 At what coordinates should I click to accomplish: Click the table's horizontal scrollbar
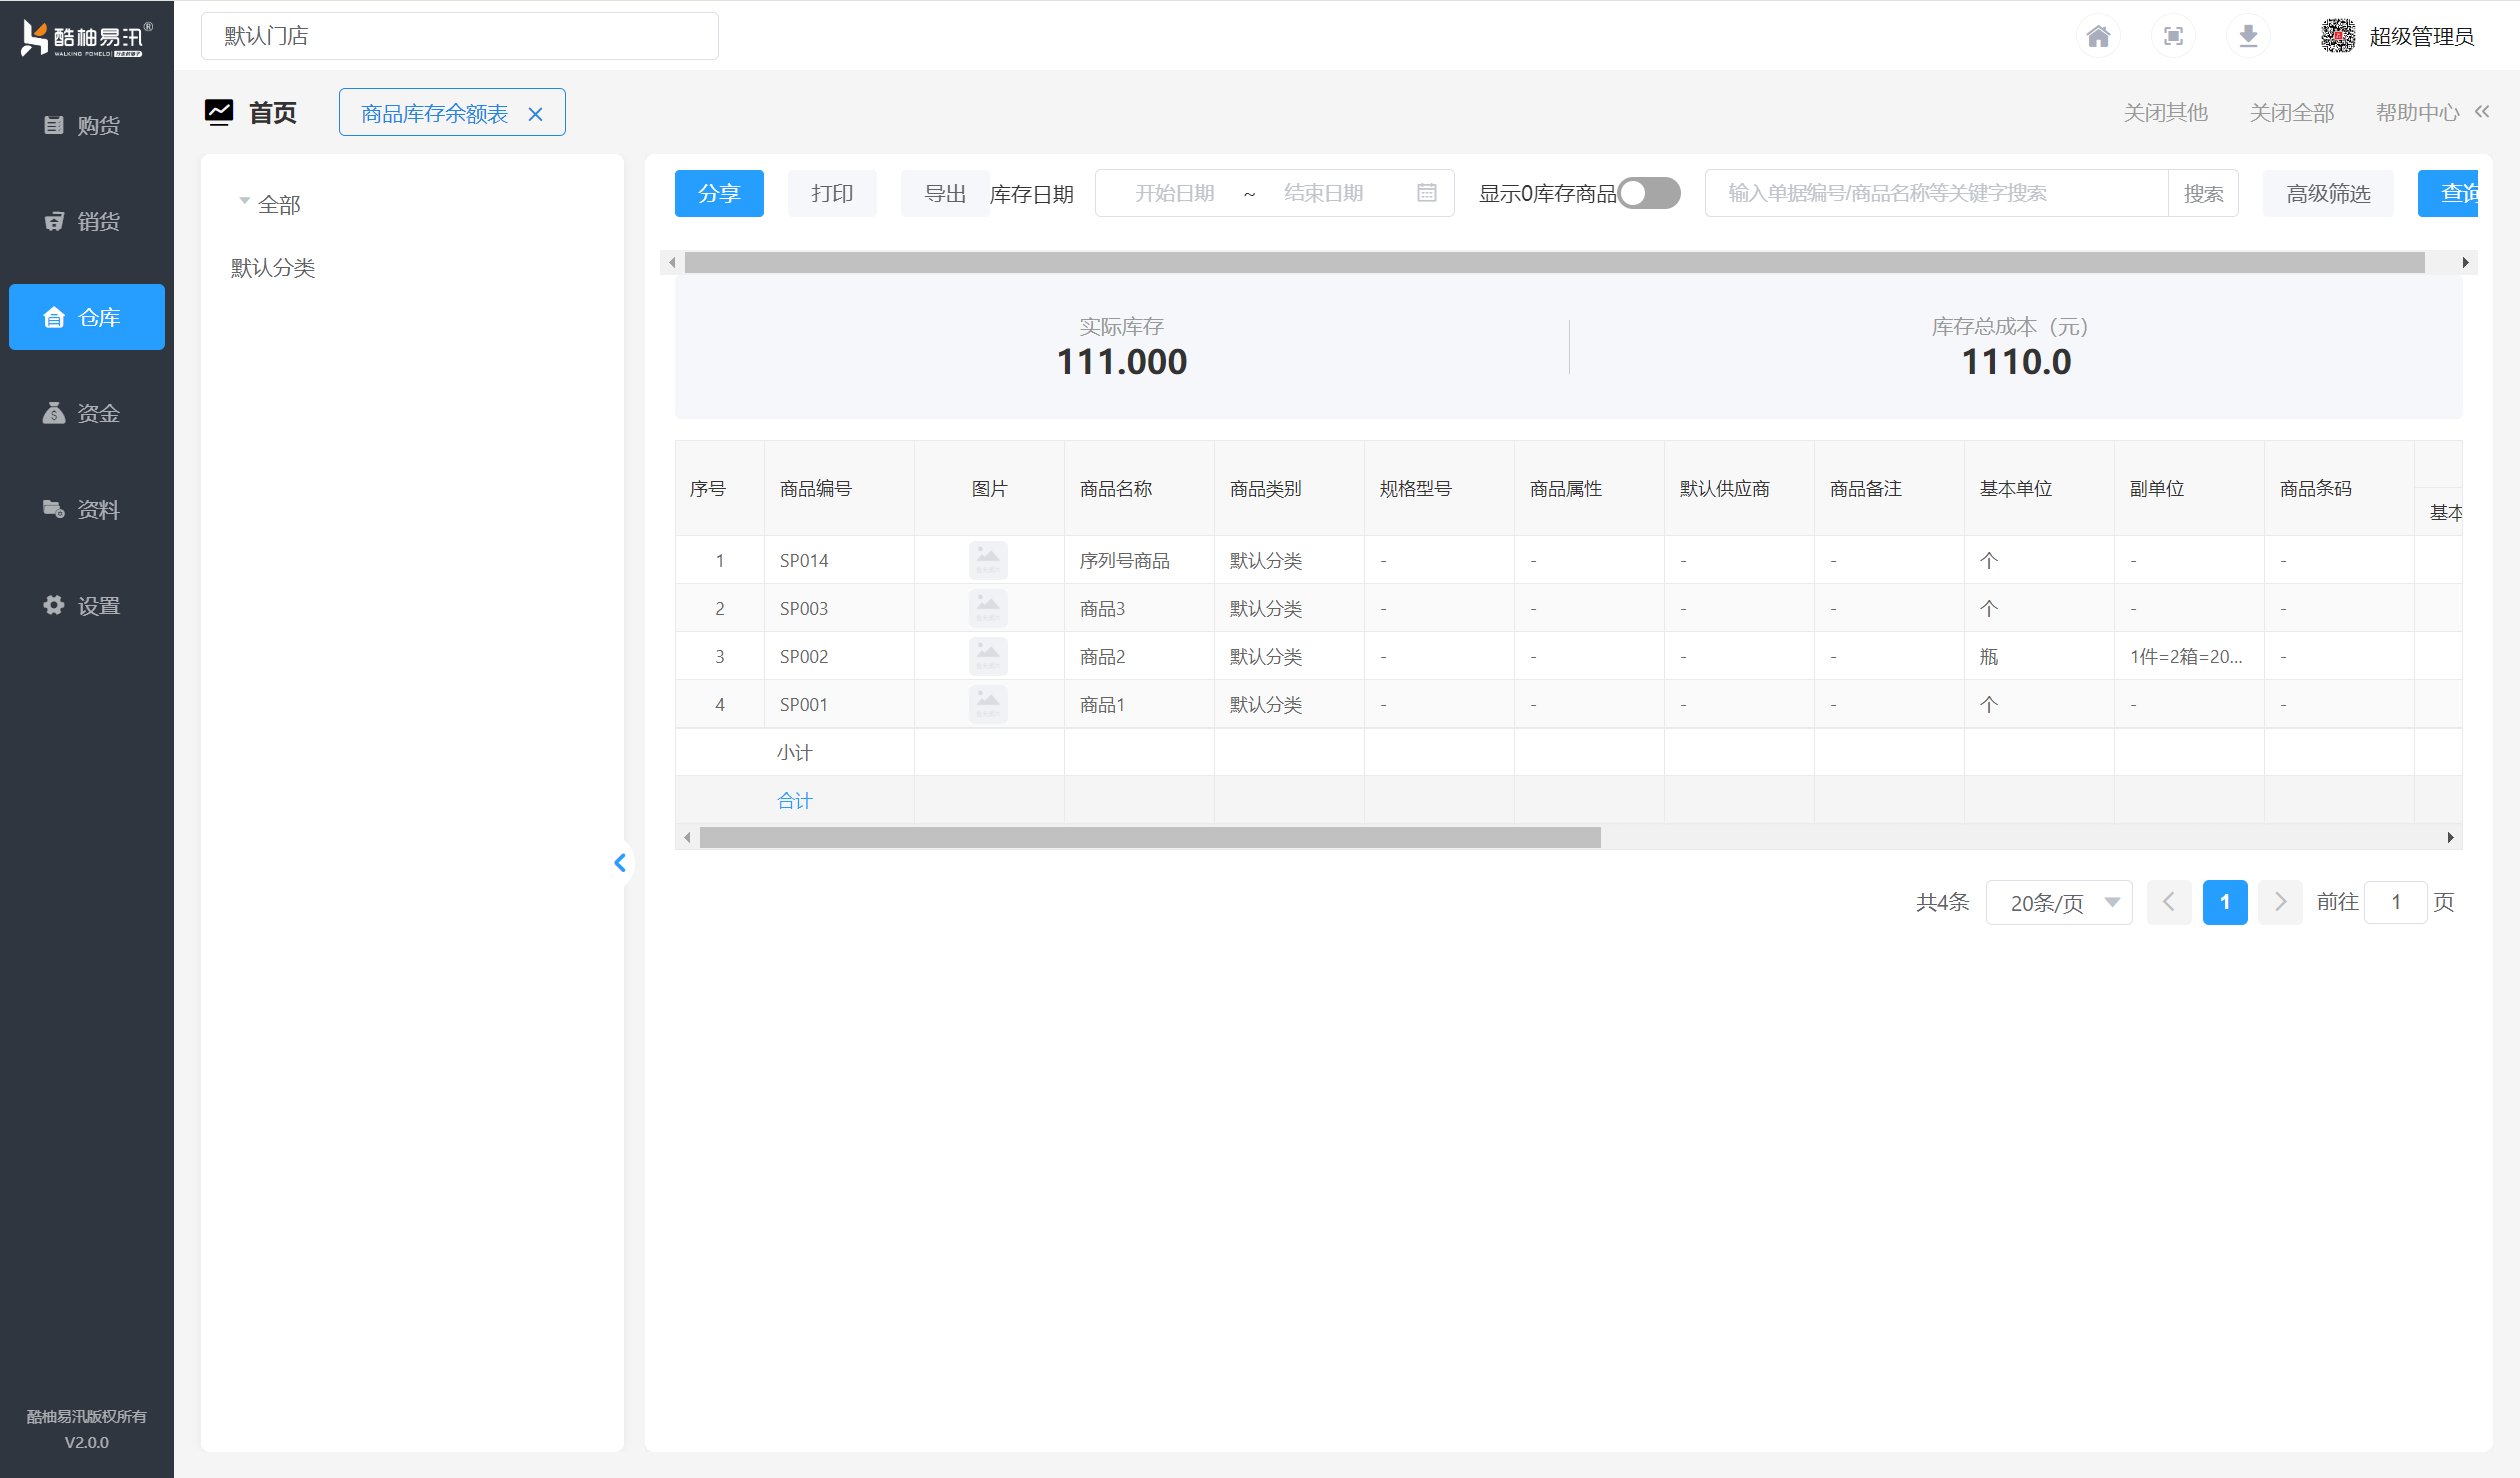1150,837
